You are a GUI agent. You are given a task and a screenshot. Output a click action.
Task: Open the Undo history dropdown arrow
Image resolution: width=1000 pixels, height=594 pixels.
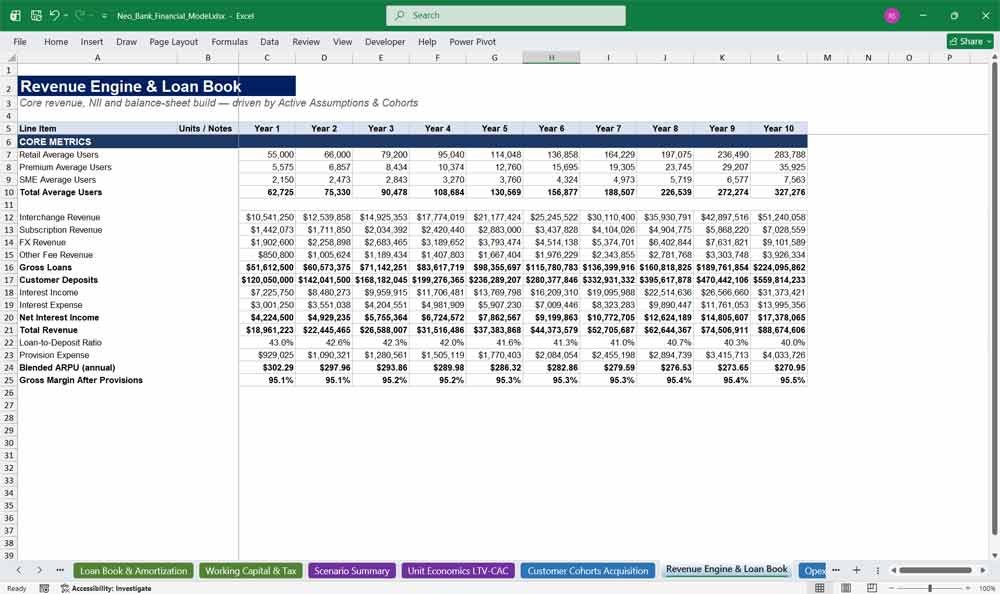tap(66, 16)
